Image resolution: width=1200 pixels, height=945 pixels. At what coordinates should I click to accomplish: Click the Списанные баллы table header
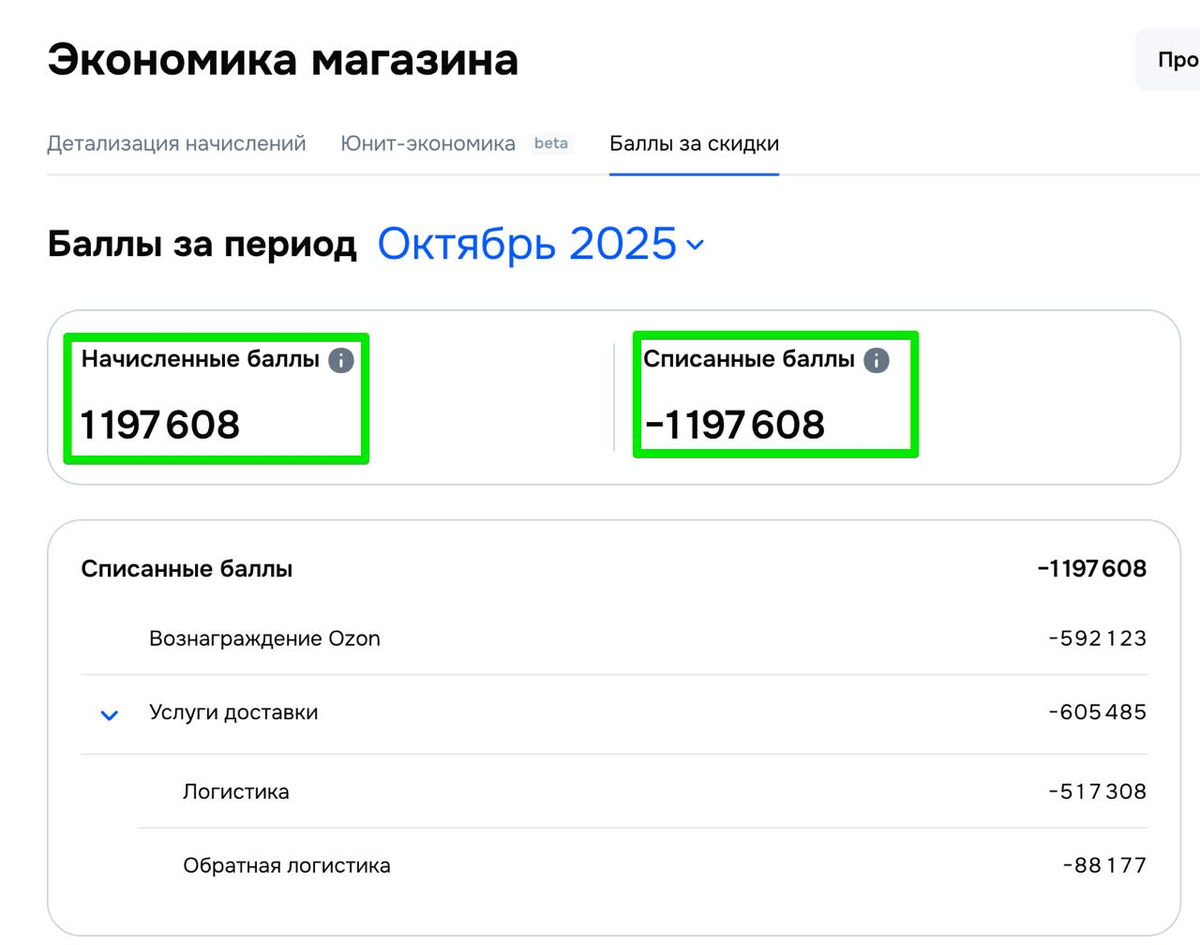point(187,569)
